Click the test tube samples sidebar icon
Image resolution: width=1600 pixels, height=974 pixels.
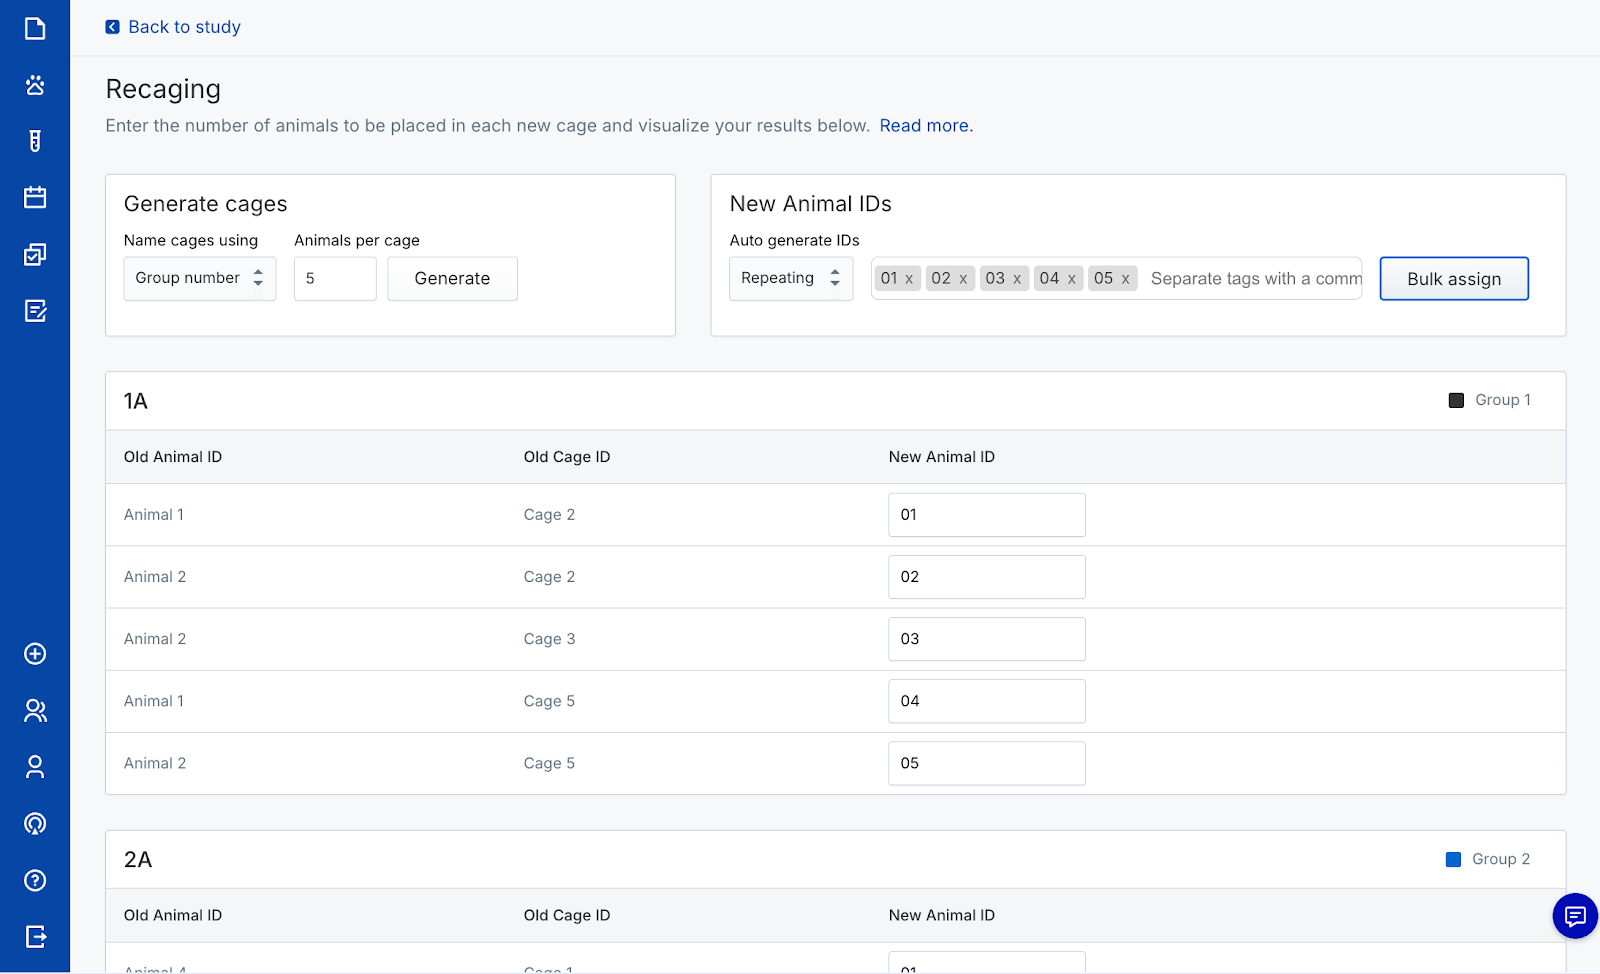[35, 141]
